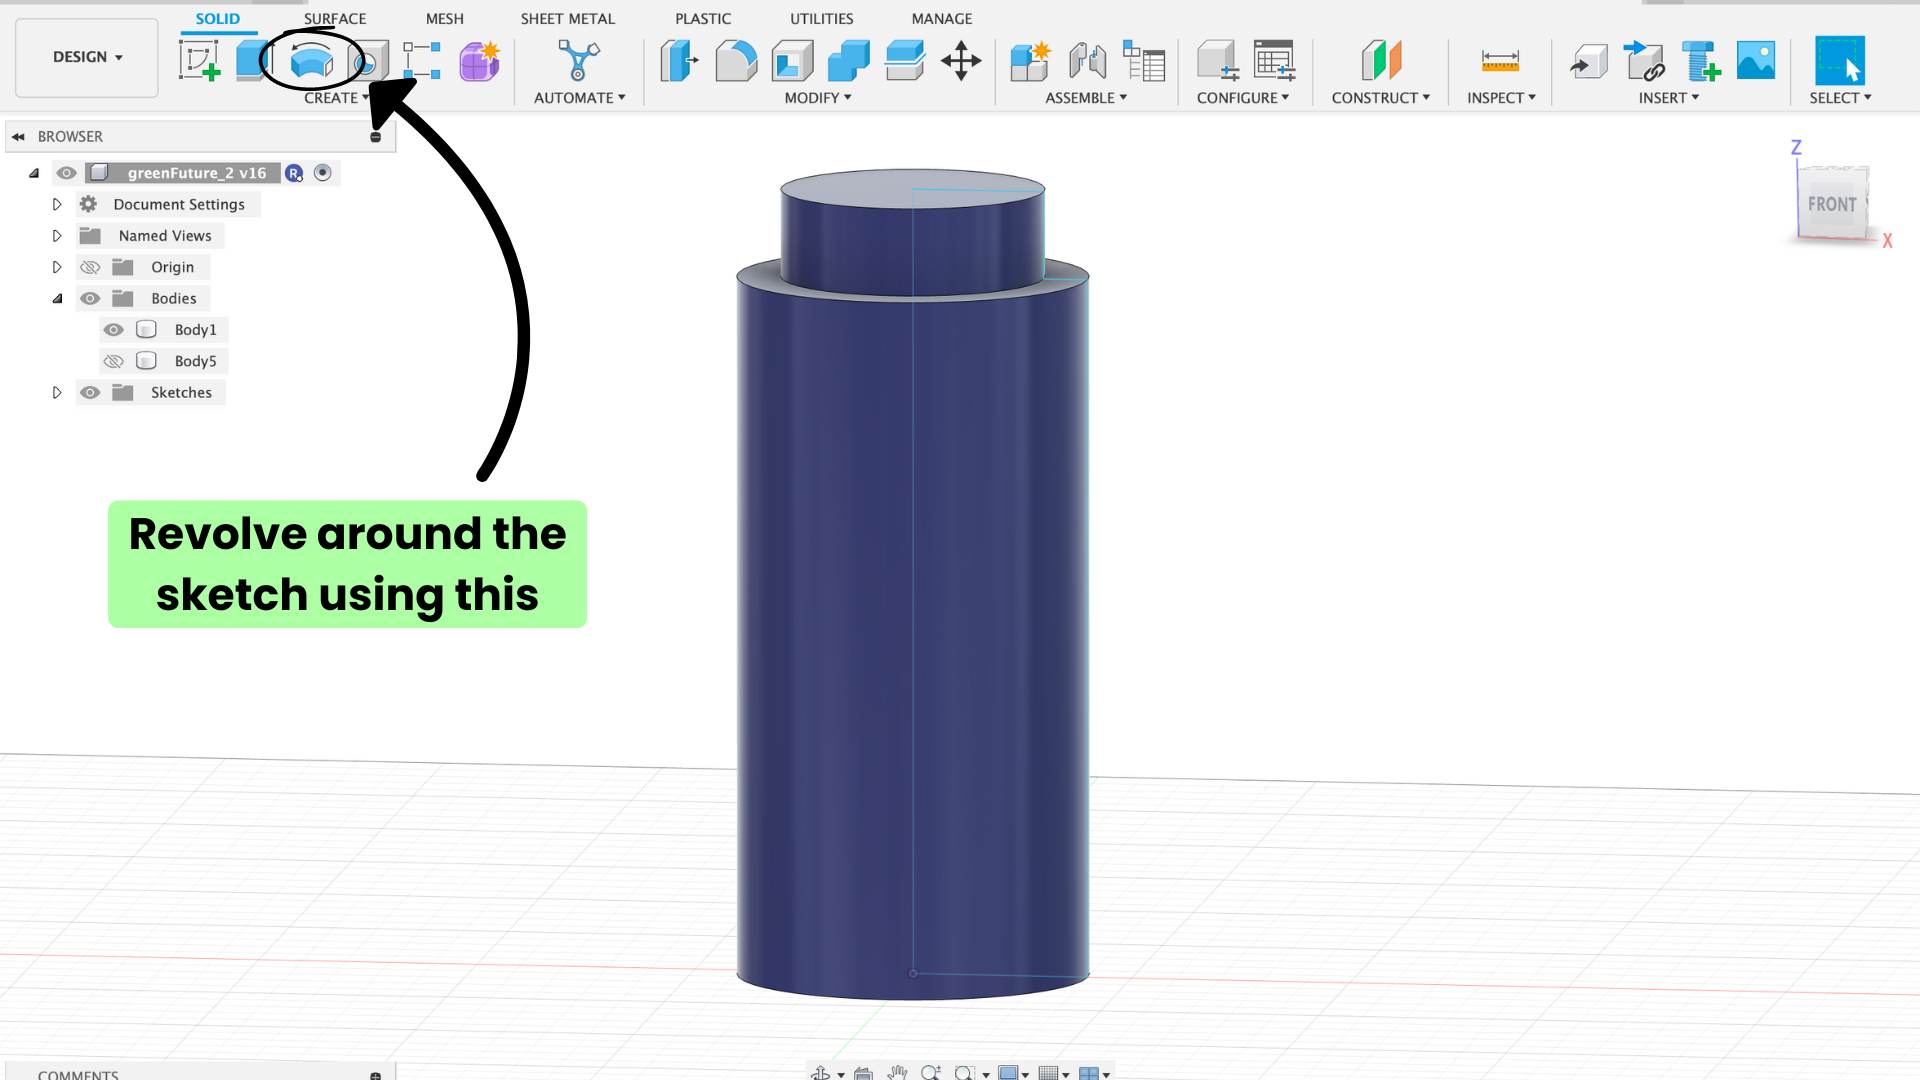This screenshot has height=1080, width=1920.
Task: Toggle Origin folder visibility
Action: 90,267
